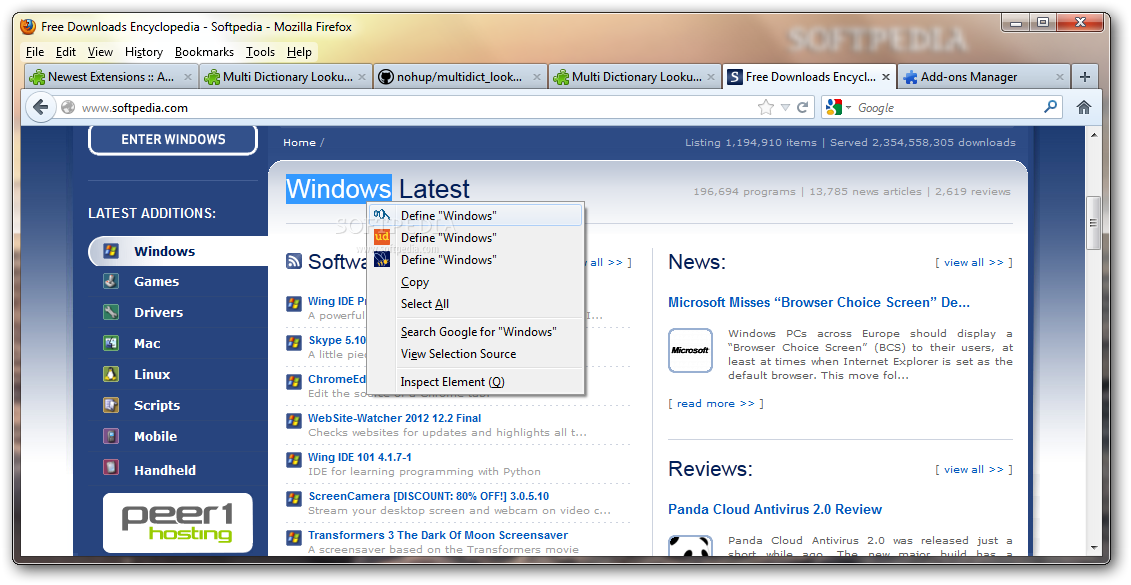Select Windows in Latest Additions sidebar
The width and height of the screenshot is (1131, 585).
pyautogui.click(x=164, y=251)
